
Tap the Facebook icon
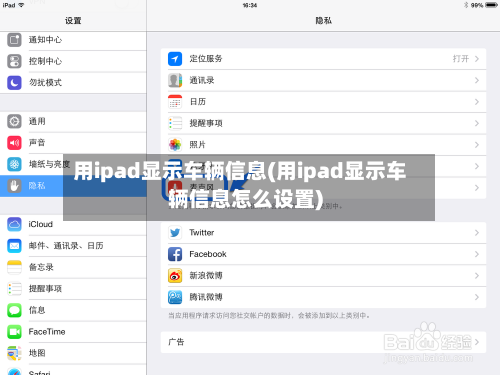tap(175, 254)
